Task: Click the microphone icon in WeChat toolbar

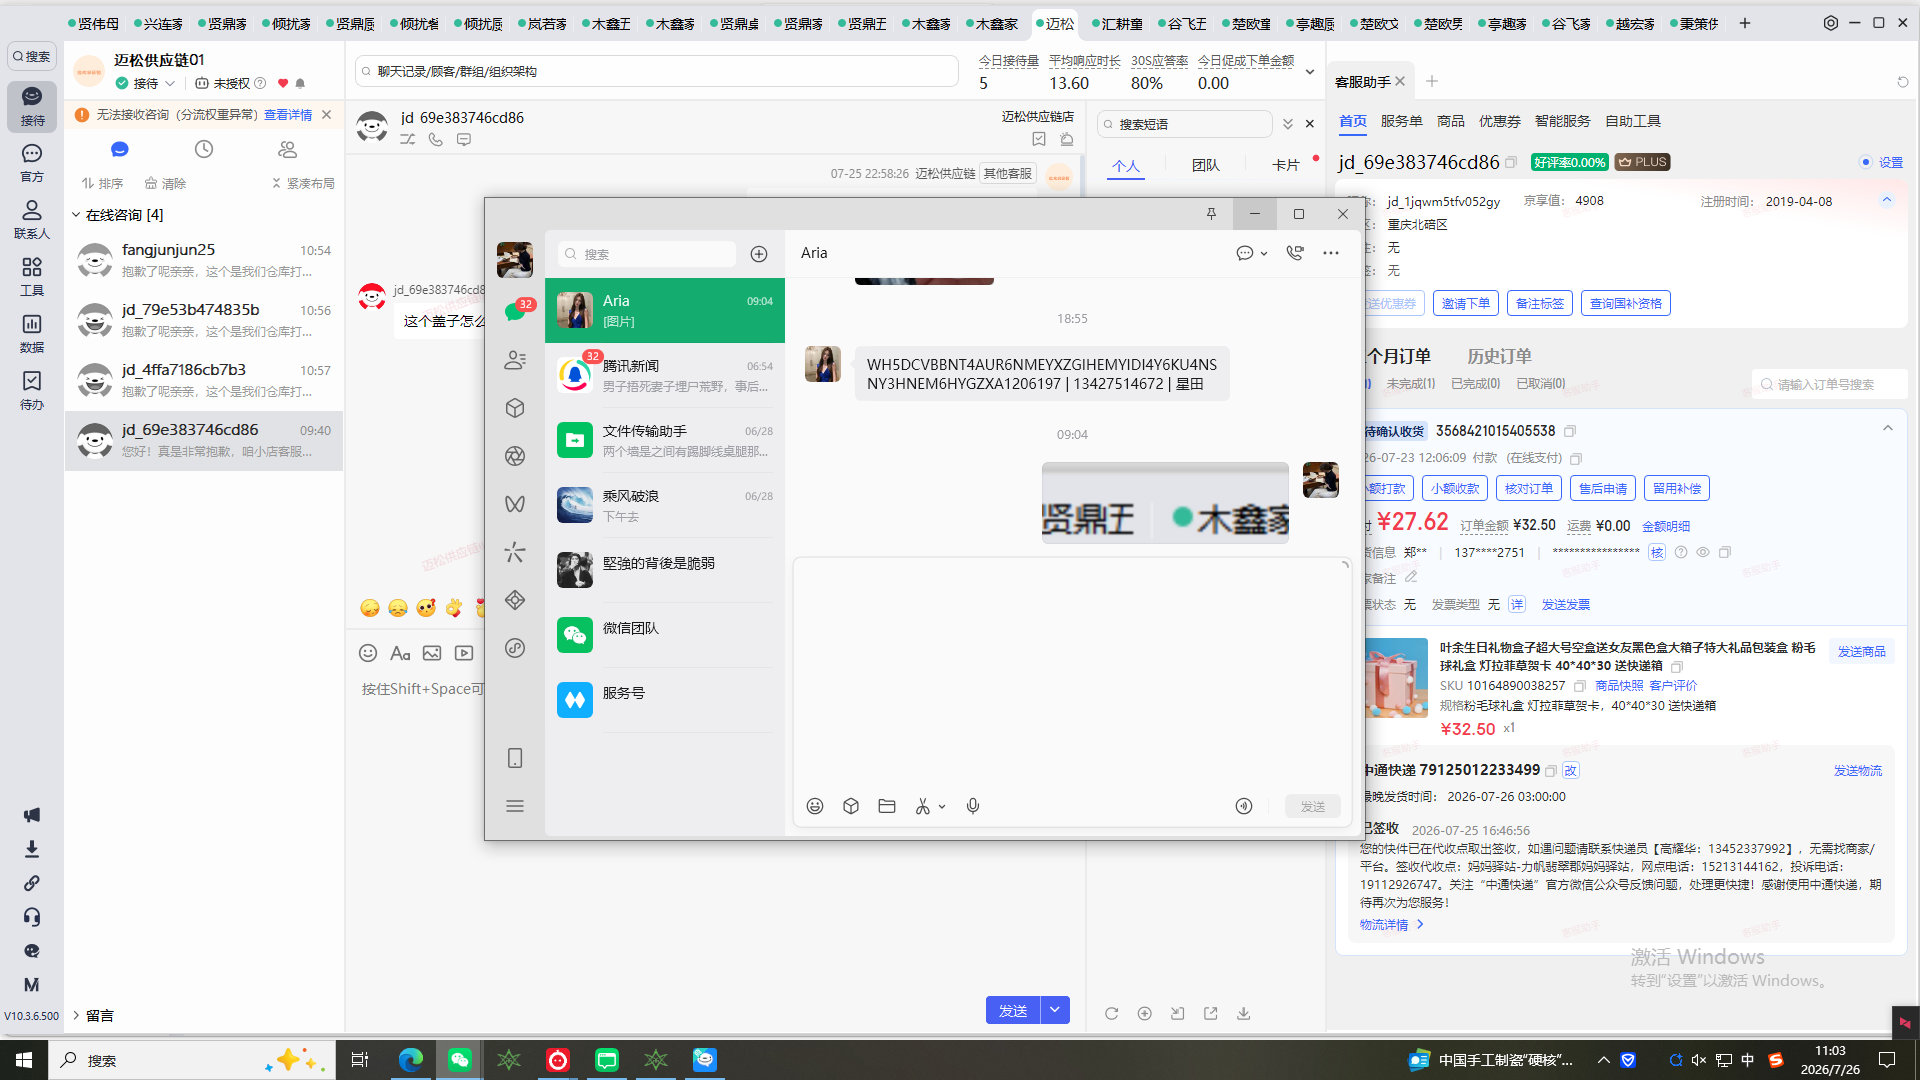Action: coord(973,806)
